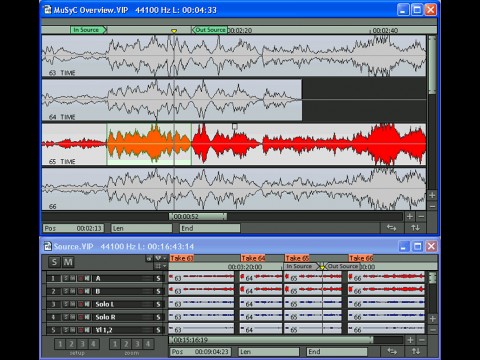
Task: Solo track 1 A with small S button
Action: [x=66, y=278]
